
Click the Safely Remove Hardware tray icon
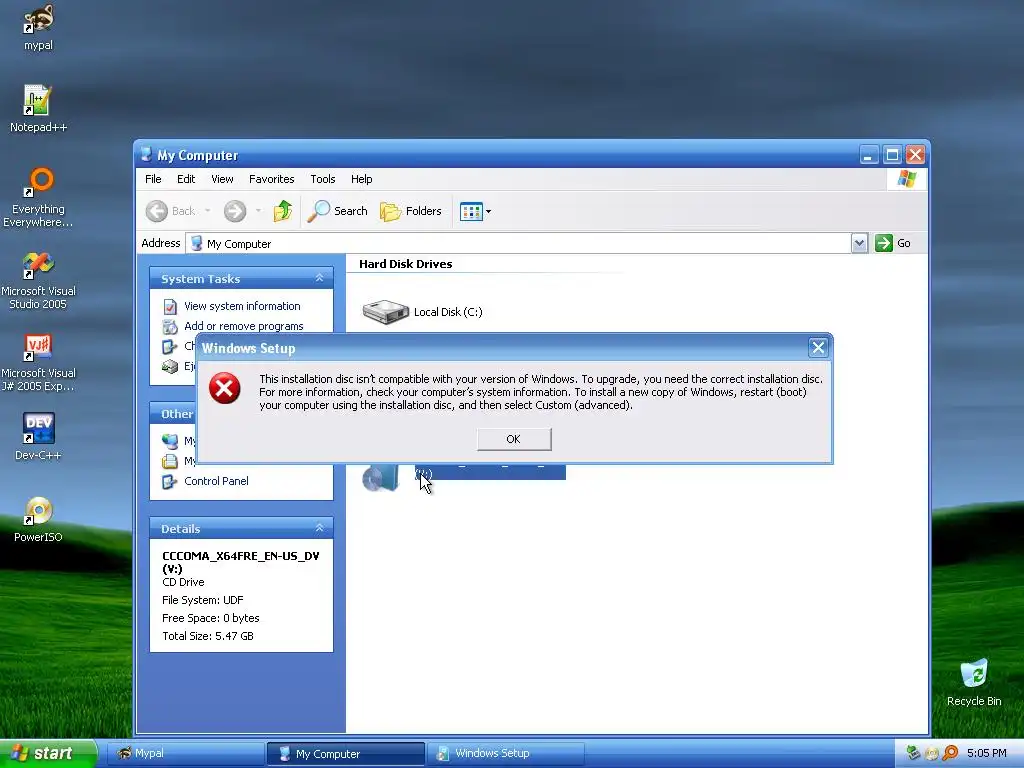pos(913,753)
